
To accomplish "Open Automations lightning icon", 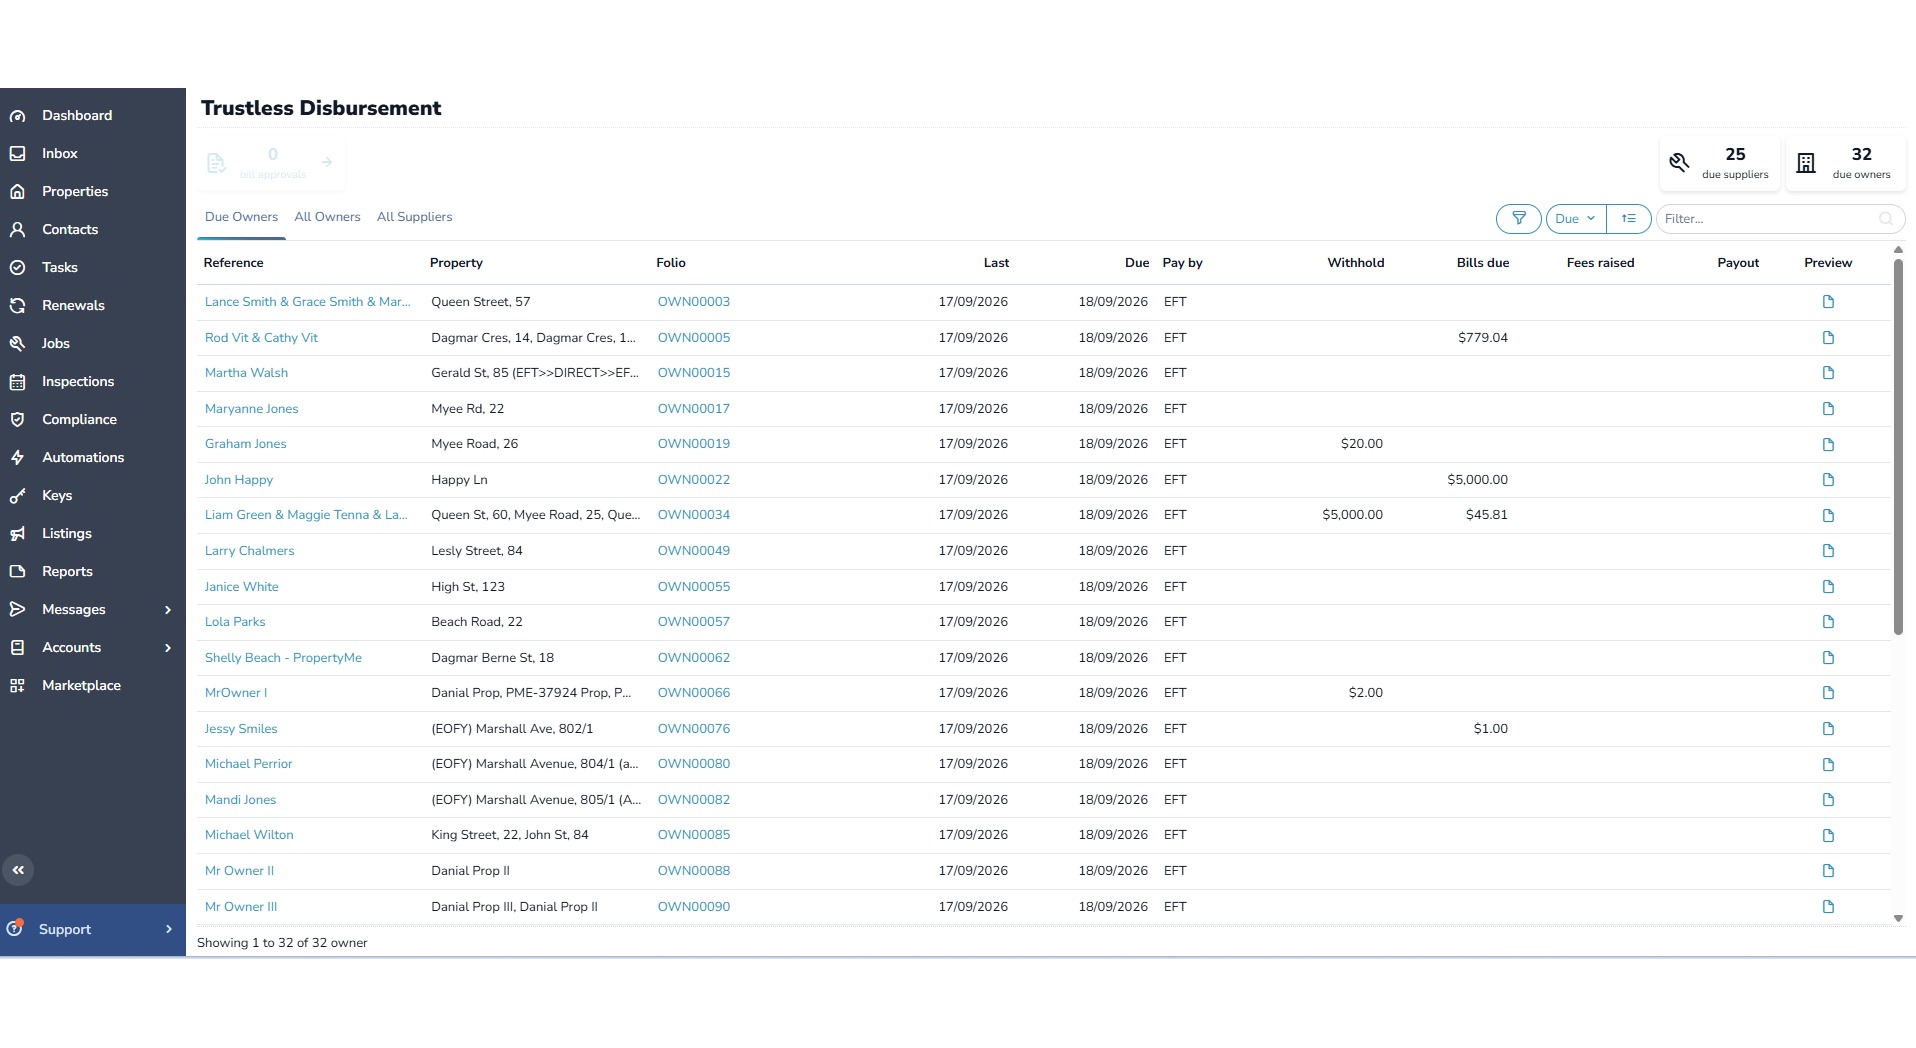I will point(17,458).
